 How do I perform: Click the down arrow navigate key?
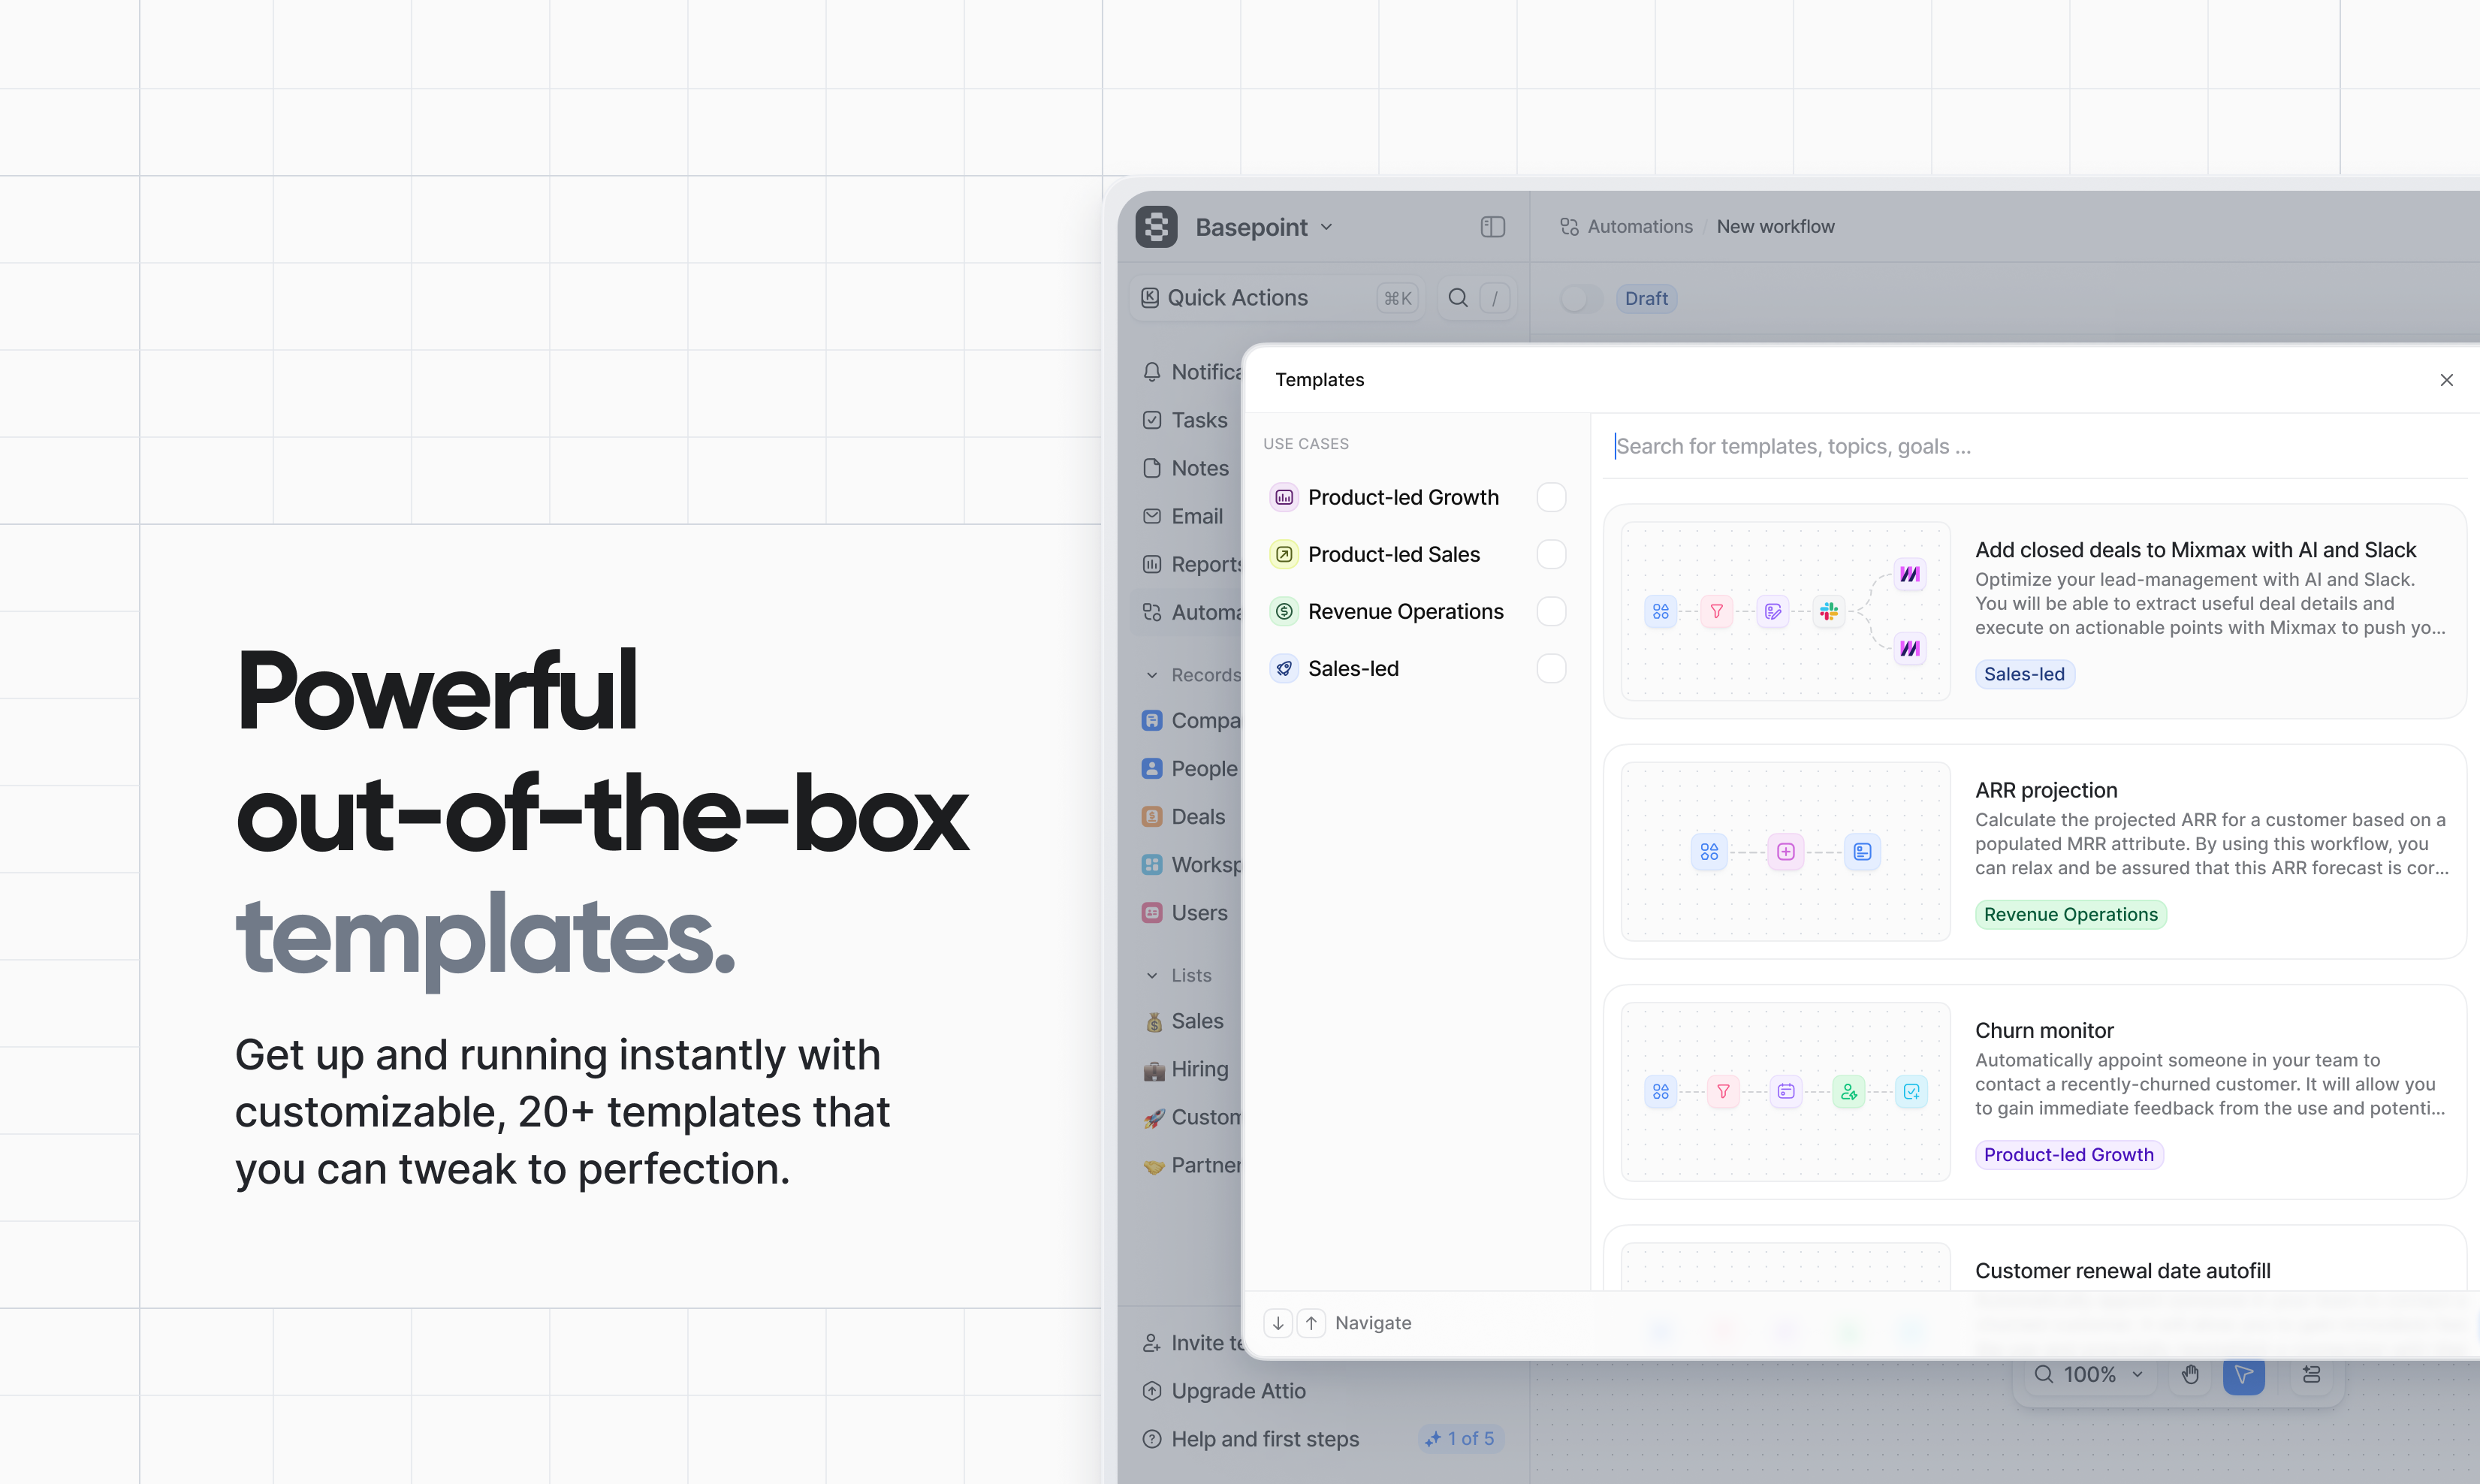click(1278, 1323)
